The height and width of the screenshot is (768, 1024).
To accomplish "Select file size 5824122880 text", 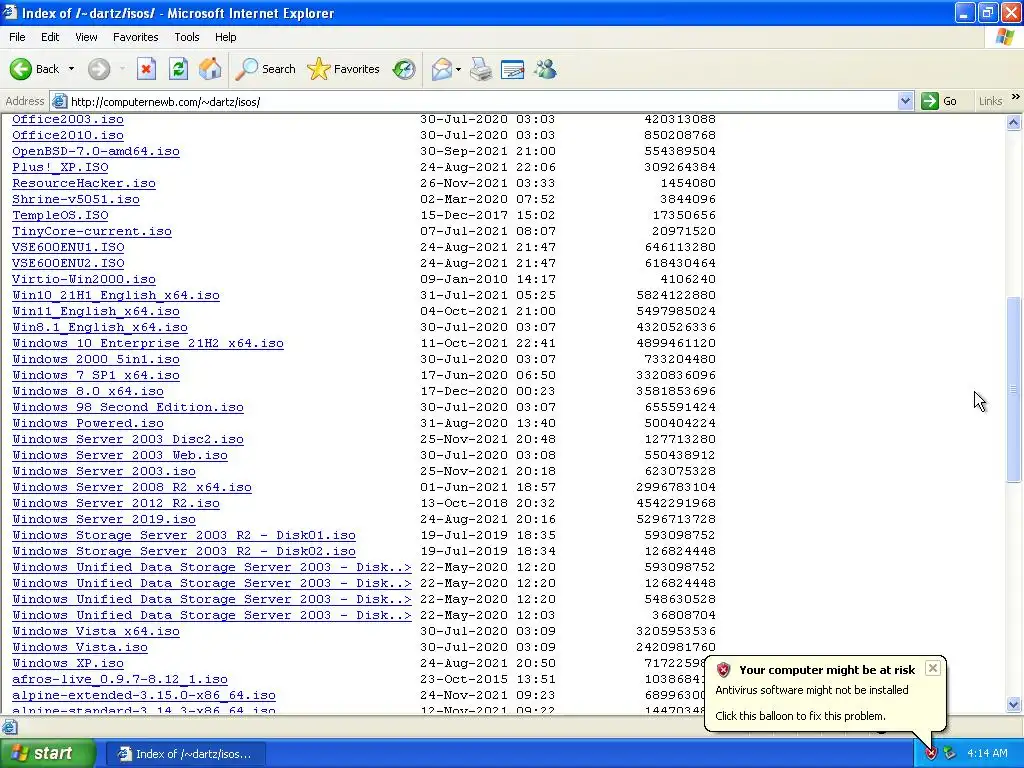I will click(676, 295).
